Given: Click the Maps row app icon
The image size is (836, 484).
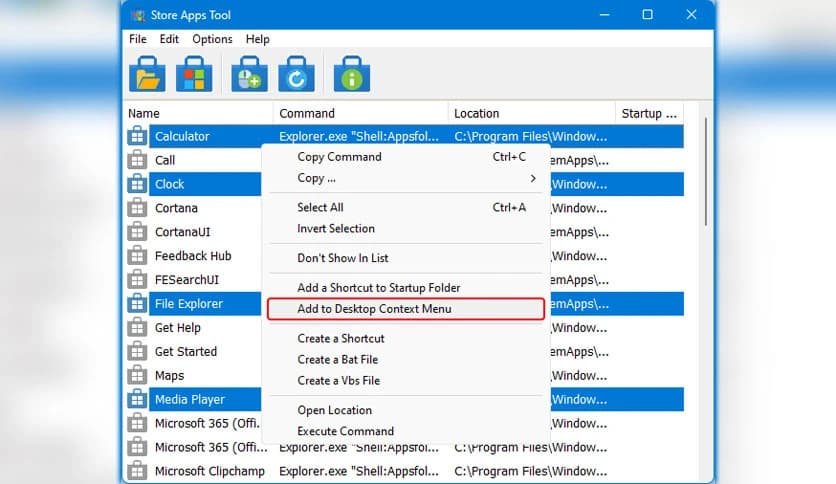Looking at the screenshot, I should click(x=137, y=375).
